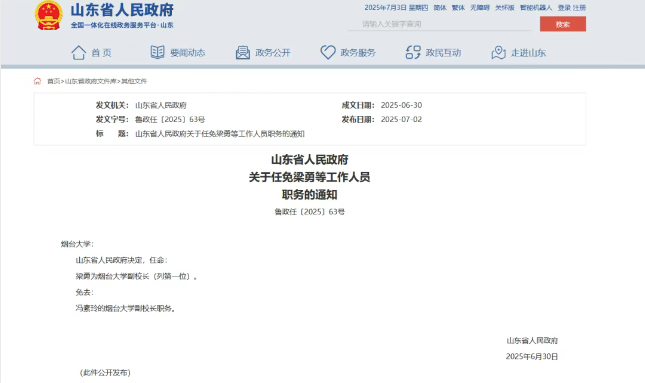The image size is (645, 383).
Task: Click the red 搜索 search button
Action: (x=563, y=24)
